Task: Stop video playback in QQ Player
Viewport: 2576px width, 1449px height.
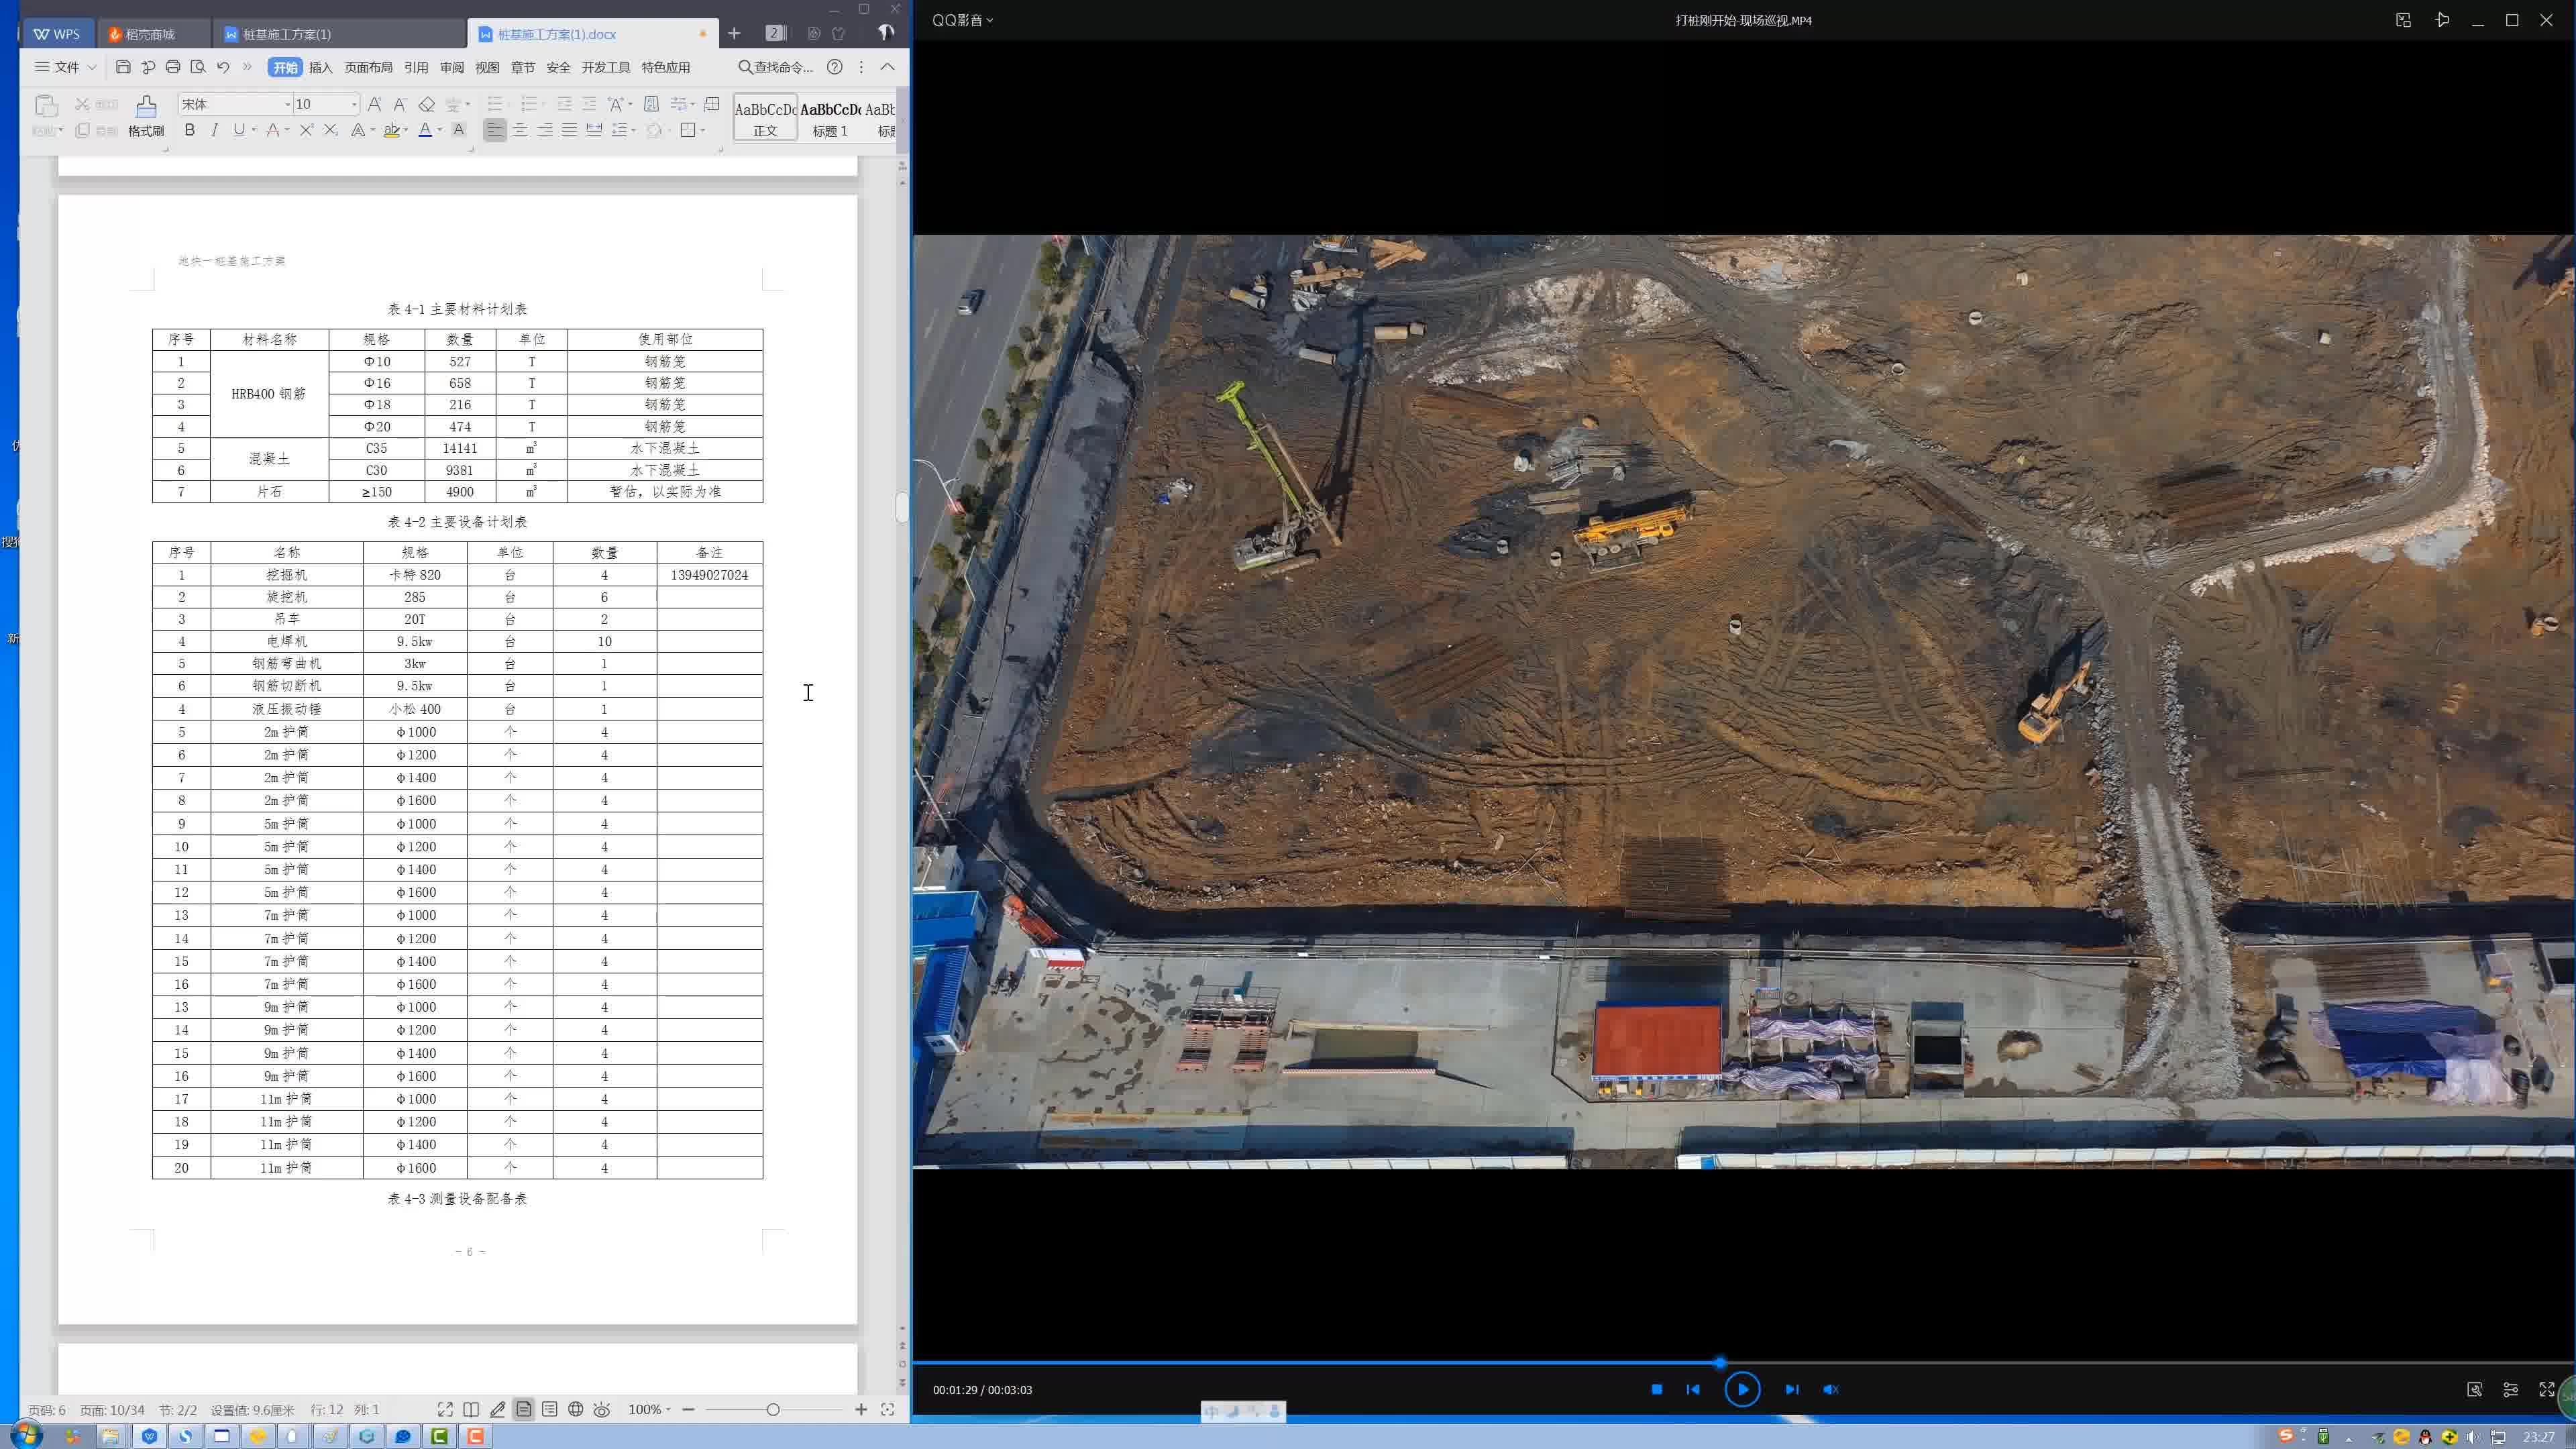Action: pyautogui.click(x=1656, y=1389)
